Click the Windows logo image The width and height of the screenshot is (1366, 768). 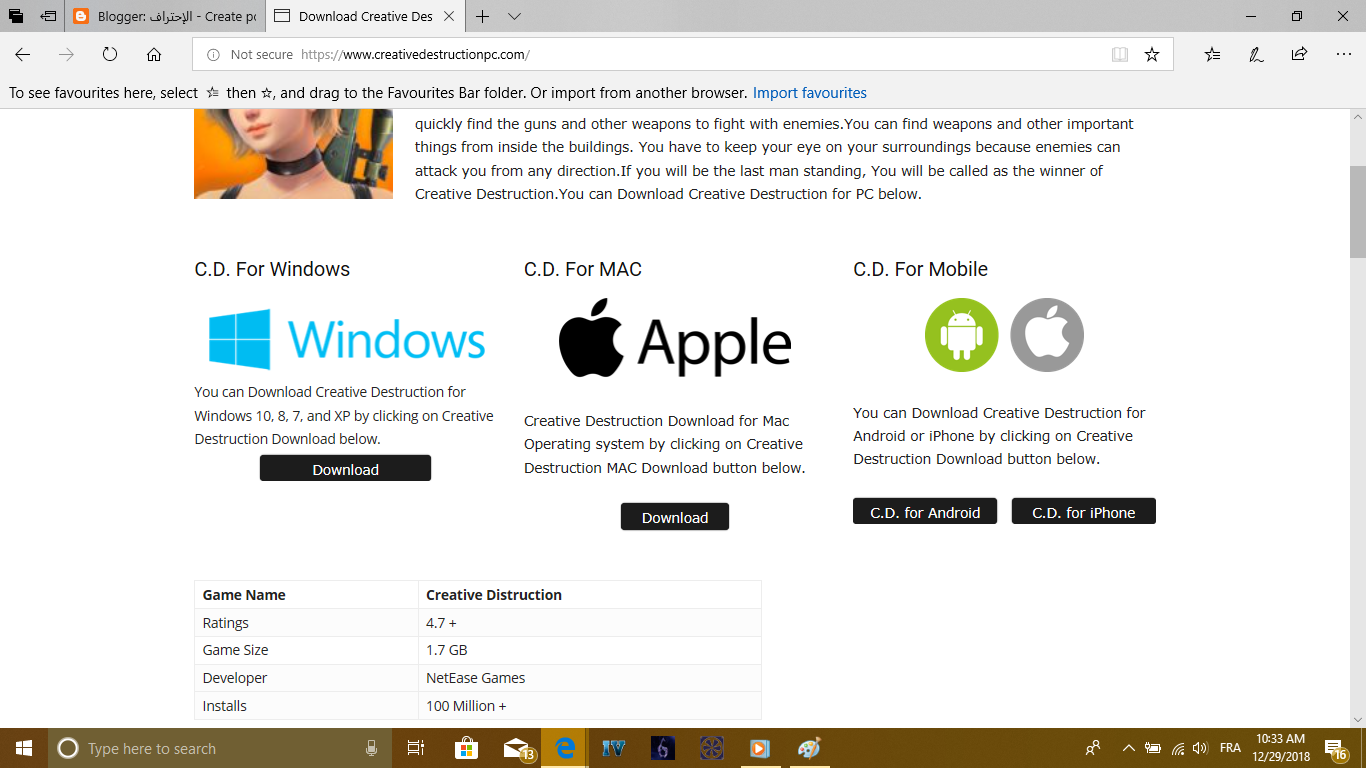click(x=347, y=339)
